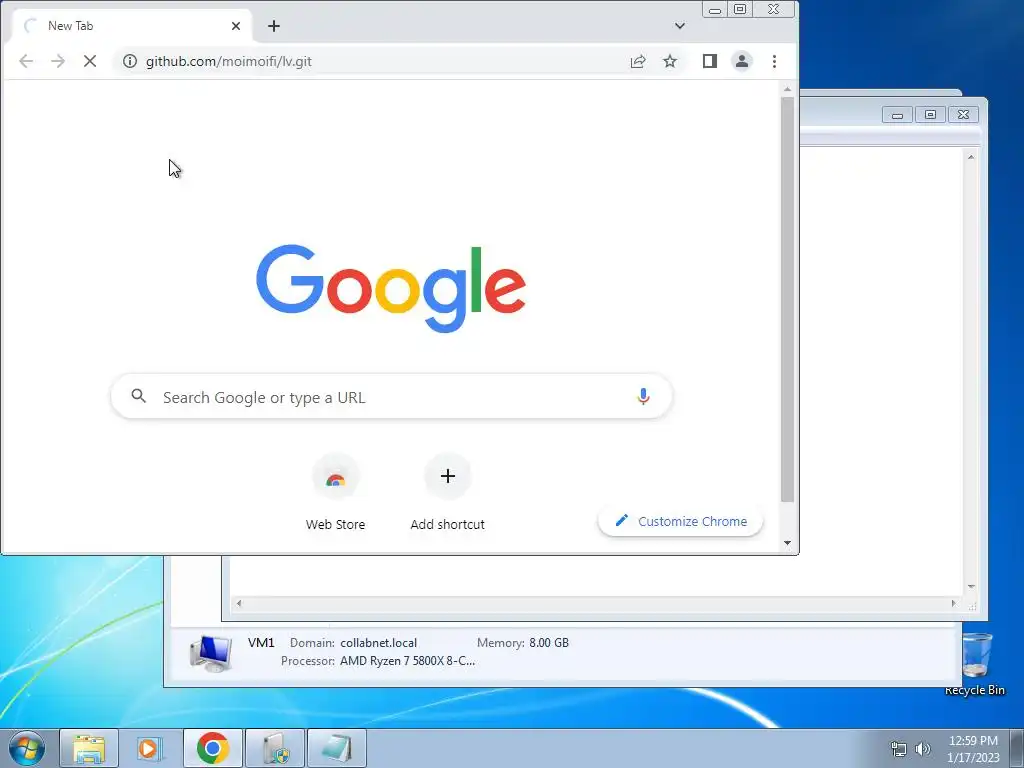The height and width of the screenshot is (768, 1024).
Task: Select the New Tab tab
Action: [131, 26]
